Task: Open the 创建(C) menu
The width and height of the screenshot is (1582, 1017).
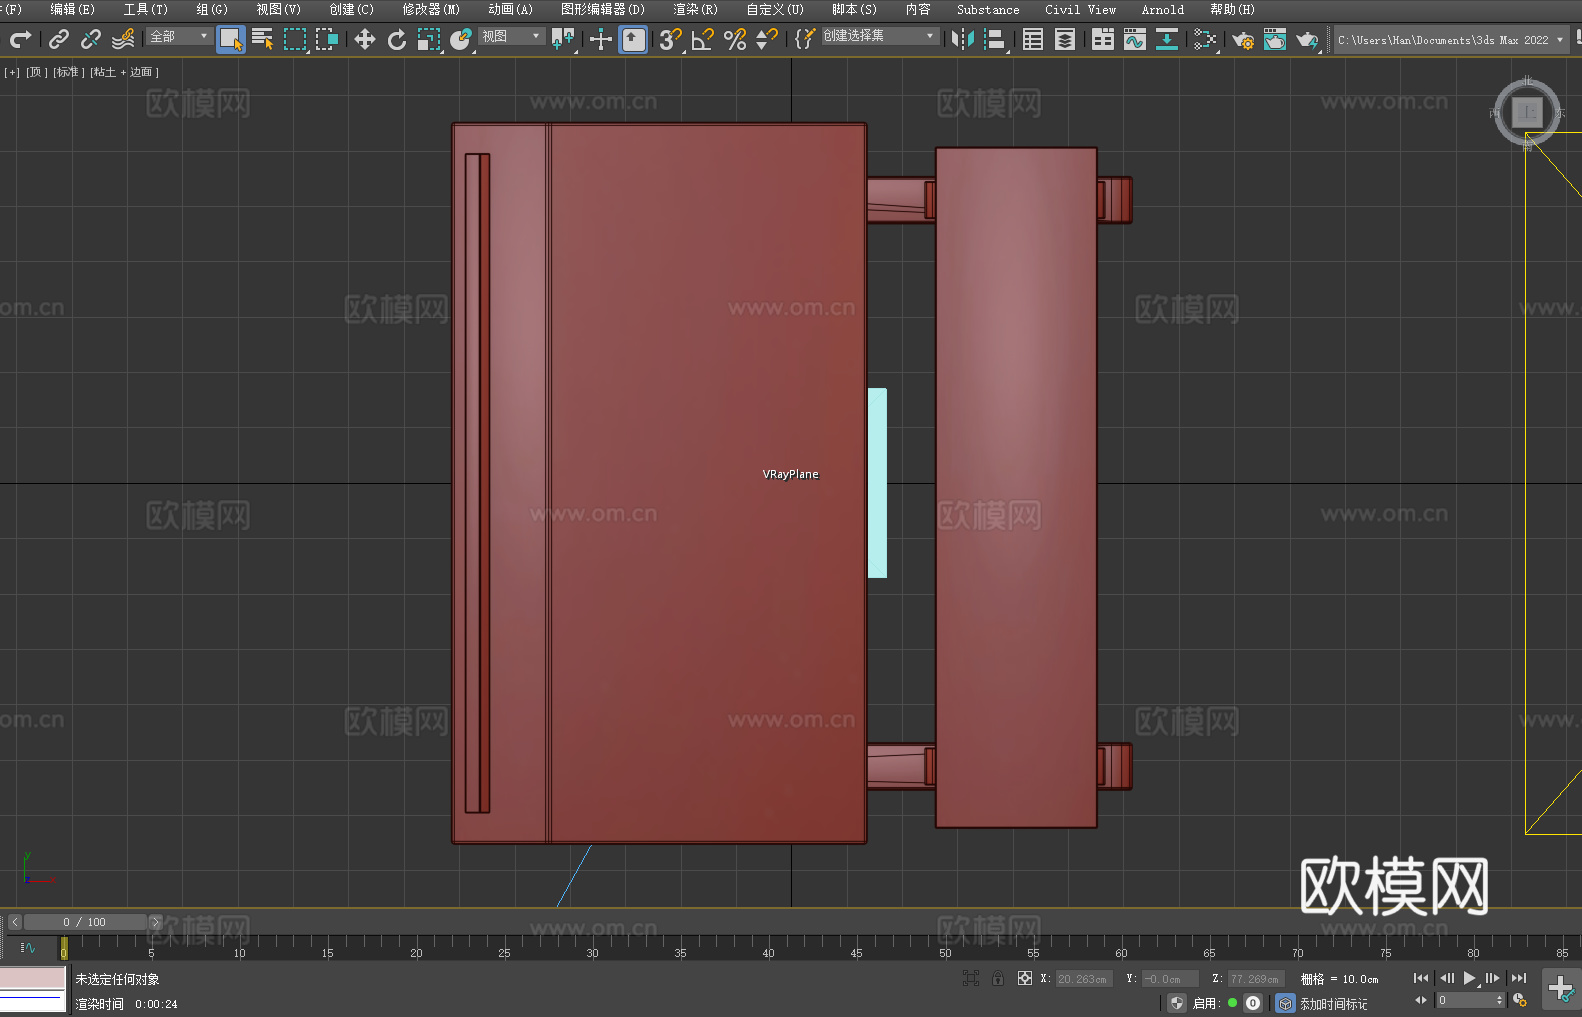Action: click(351, 9)
